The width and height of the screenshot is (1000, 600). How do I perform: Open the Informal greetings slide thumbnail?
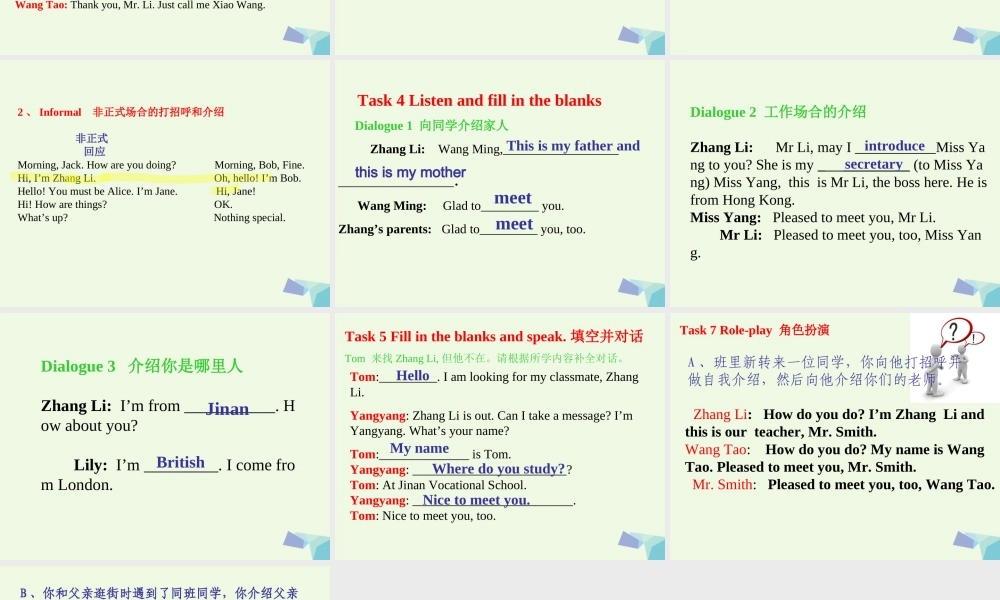(x=165, y=184)
